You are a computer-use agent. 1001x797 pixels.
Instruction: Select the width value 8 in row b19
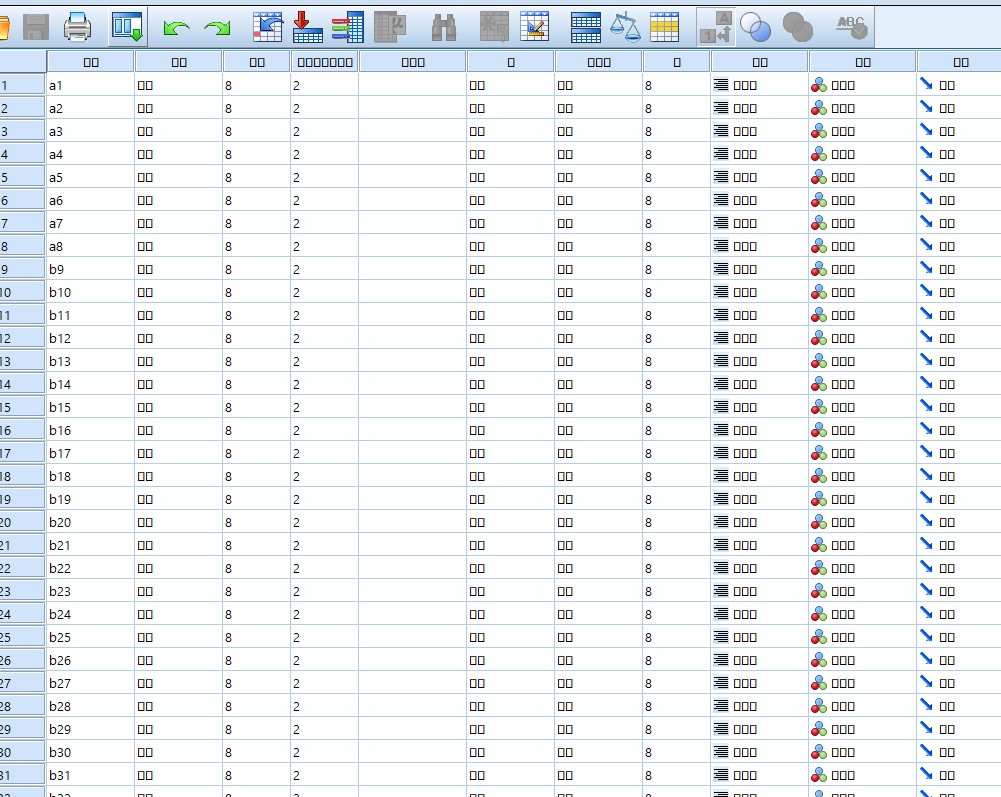[x=256, y=499]
